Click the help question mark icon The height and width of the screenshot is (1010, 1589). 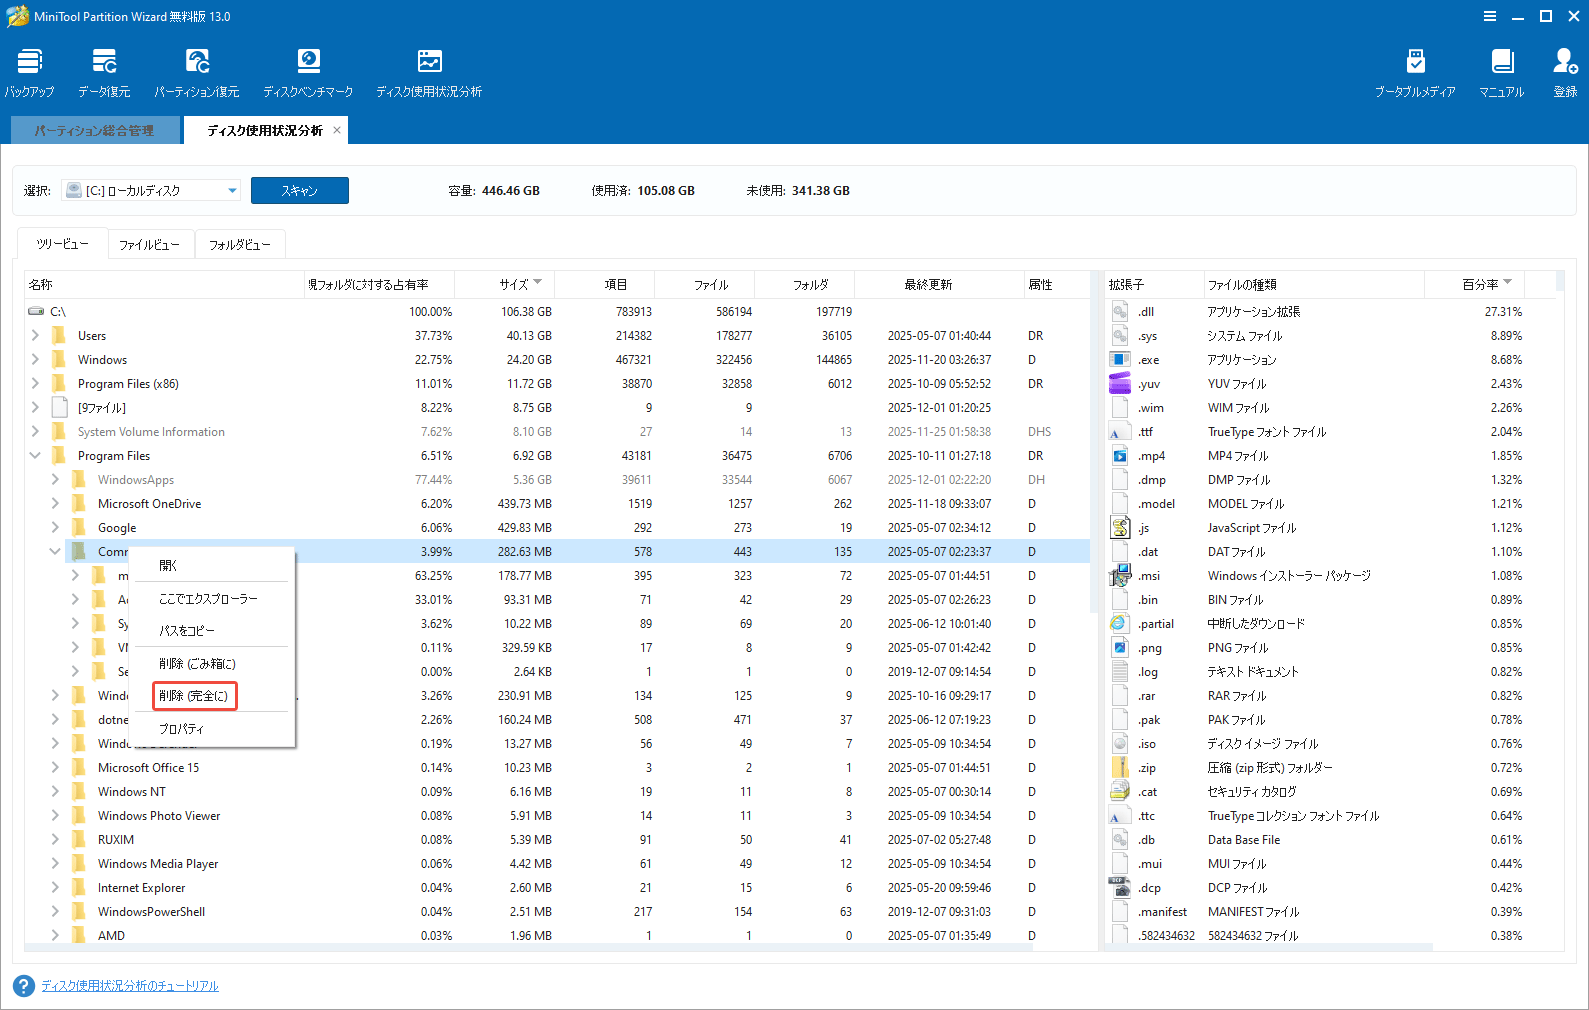[24, 986]
